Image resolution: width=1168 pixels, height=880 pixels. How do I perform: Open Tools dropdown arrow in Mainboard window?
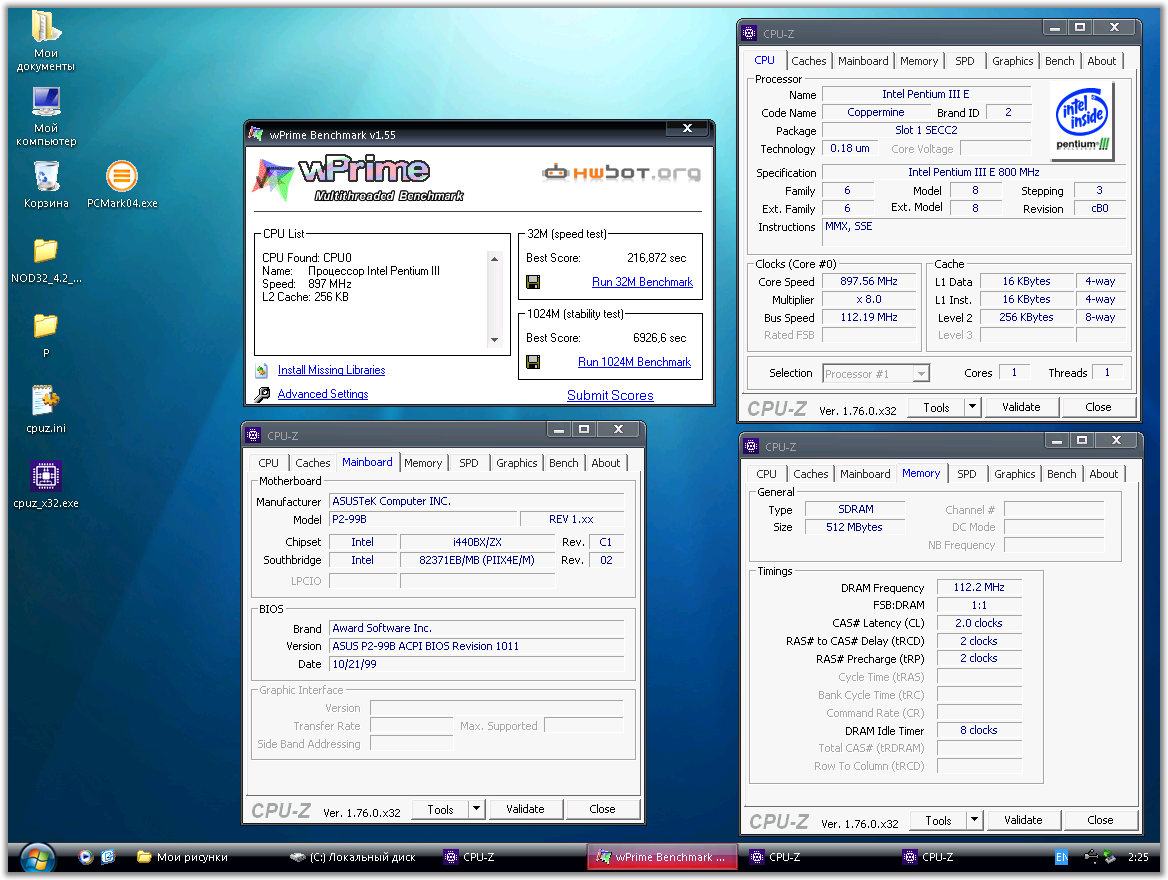pyautogui.click(x=477, y=808)
